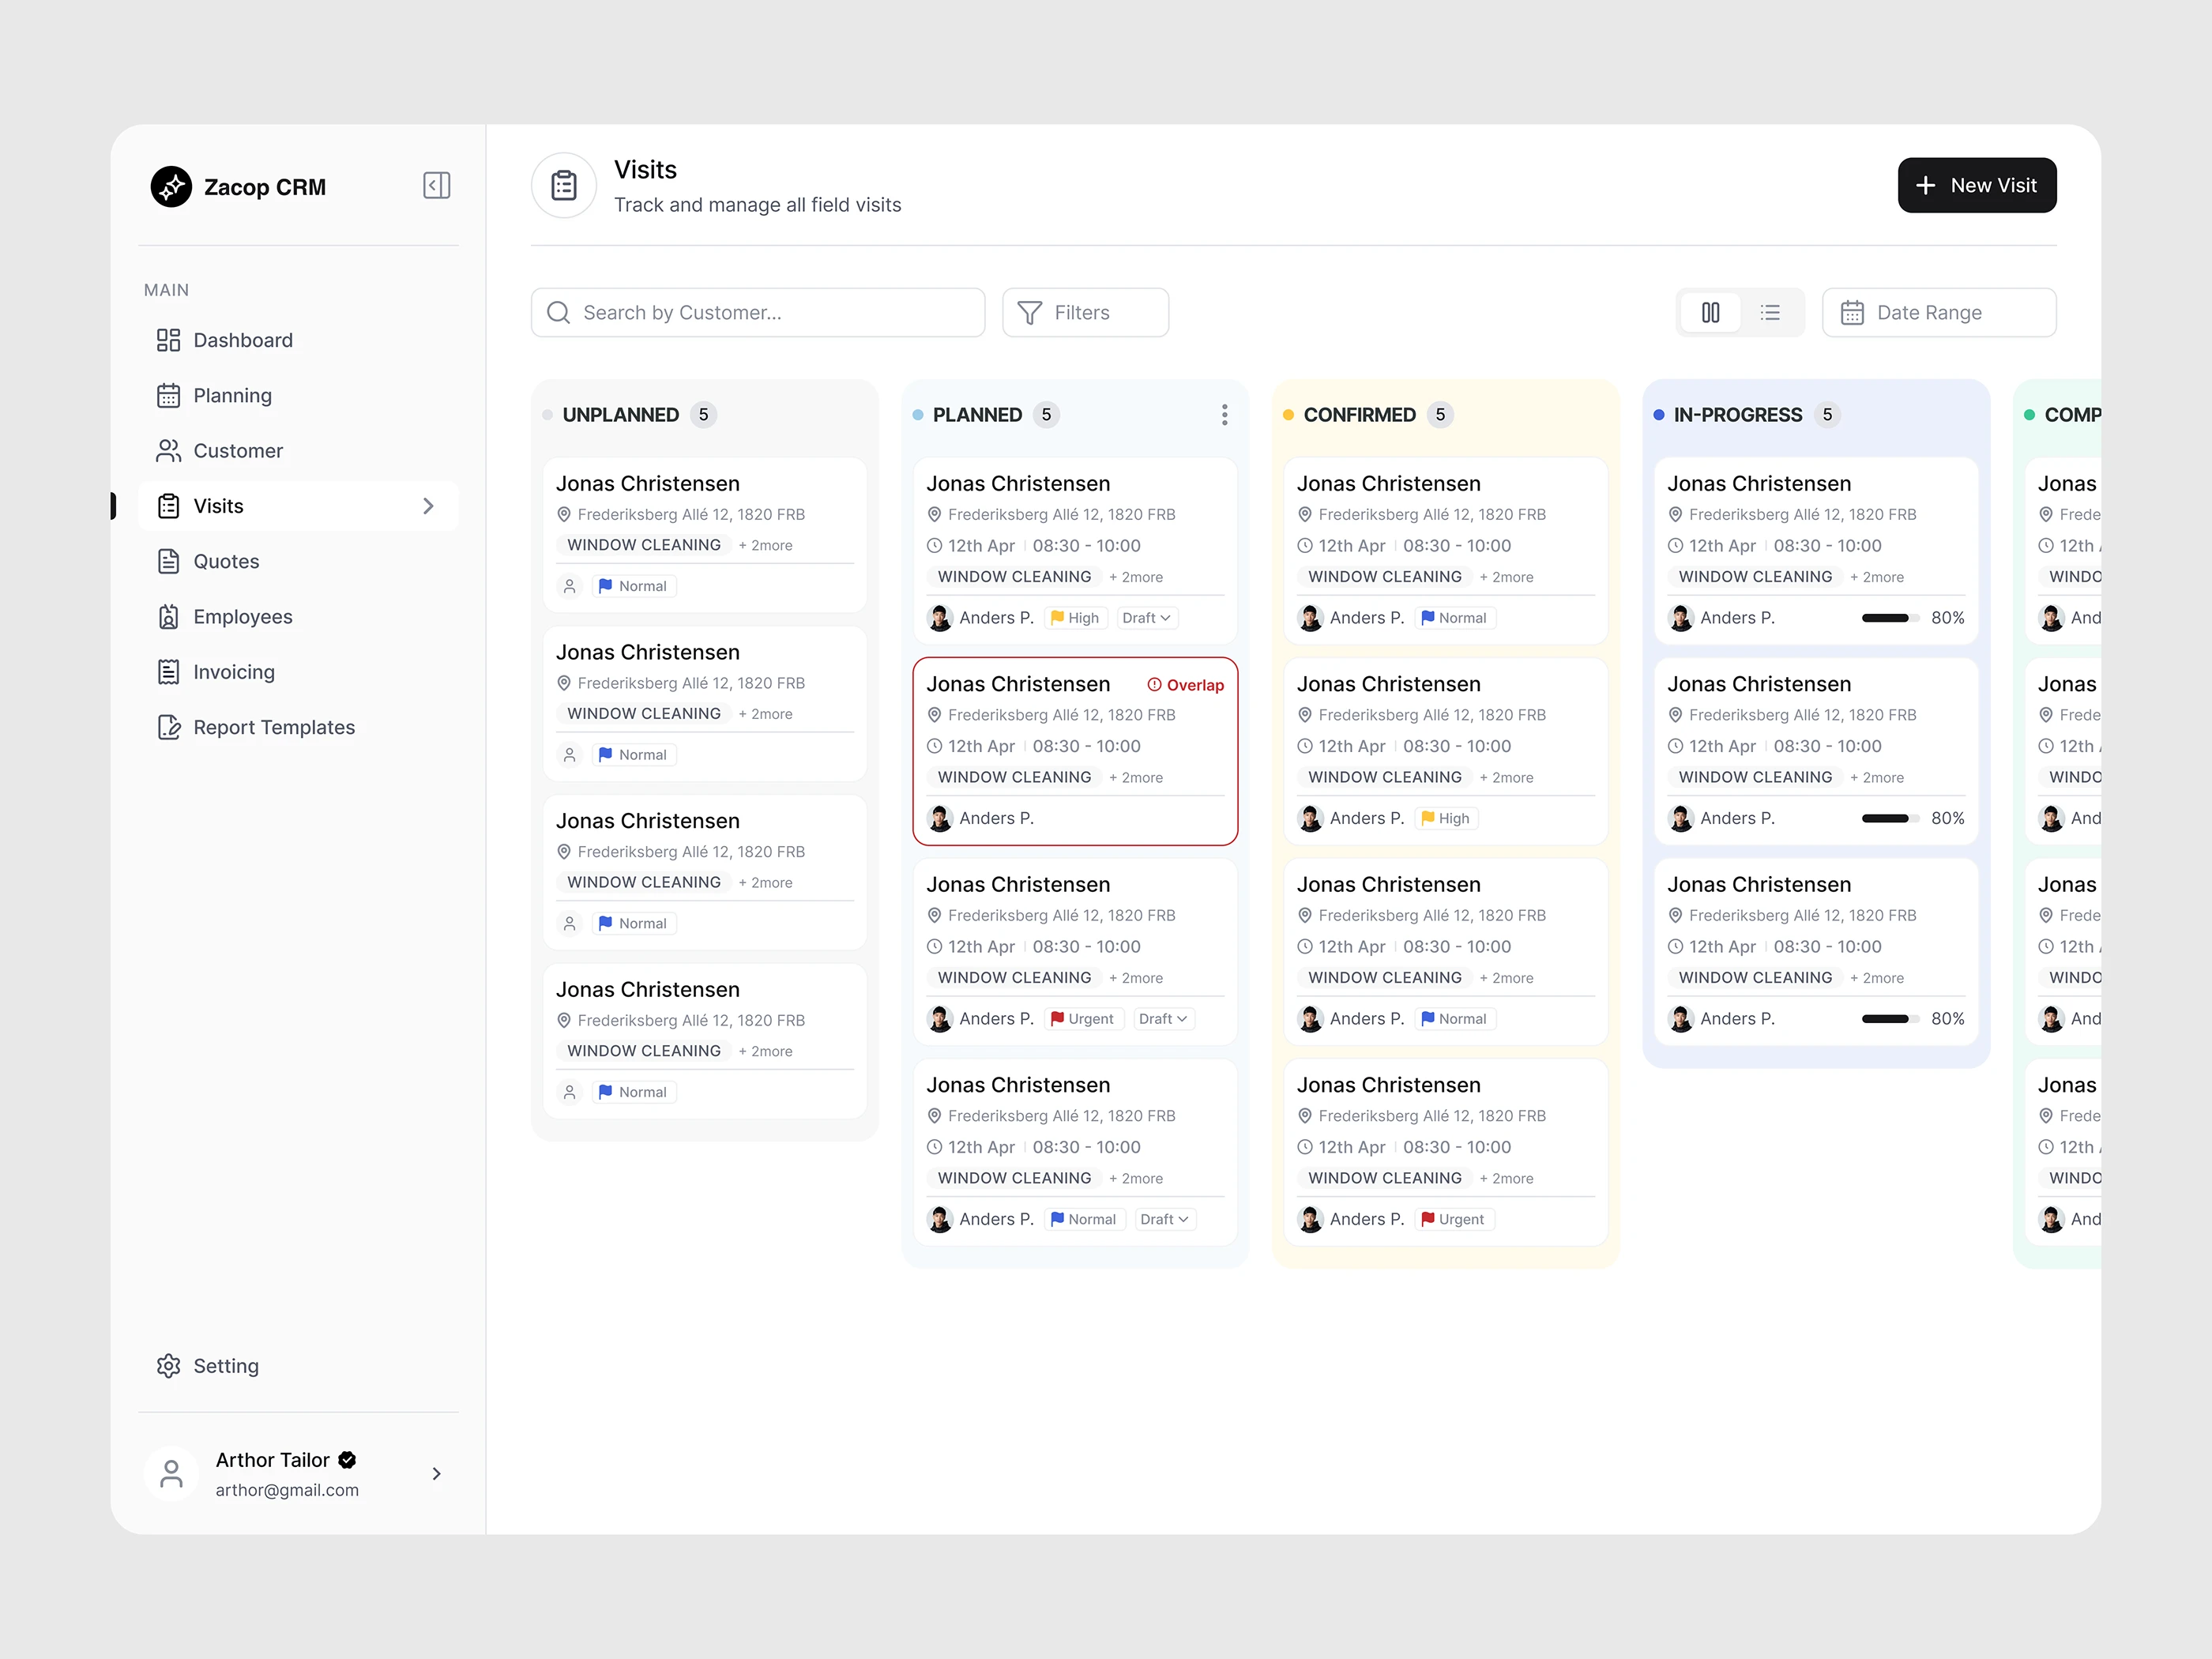Click Normal priority tag on first Unplanned card

coord(633,586)
